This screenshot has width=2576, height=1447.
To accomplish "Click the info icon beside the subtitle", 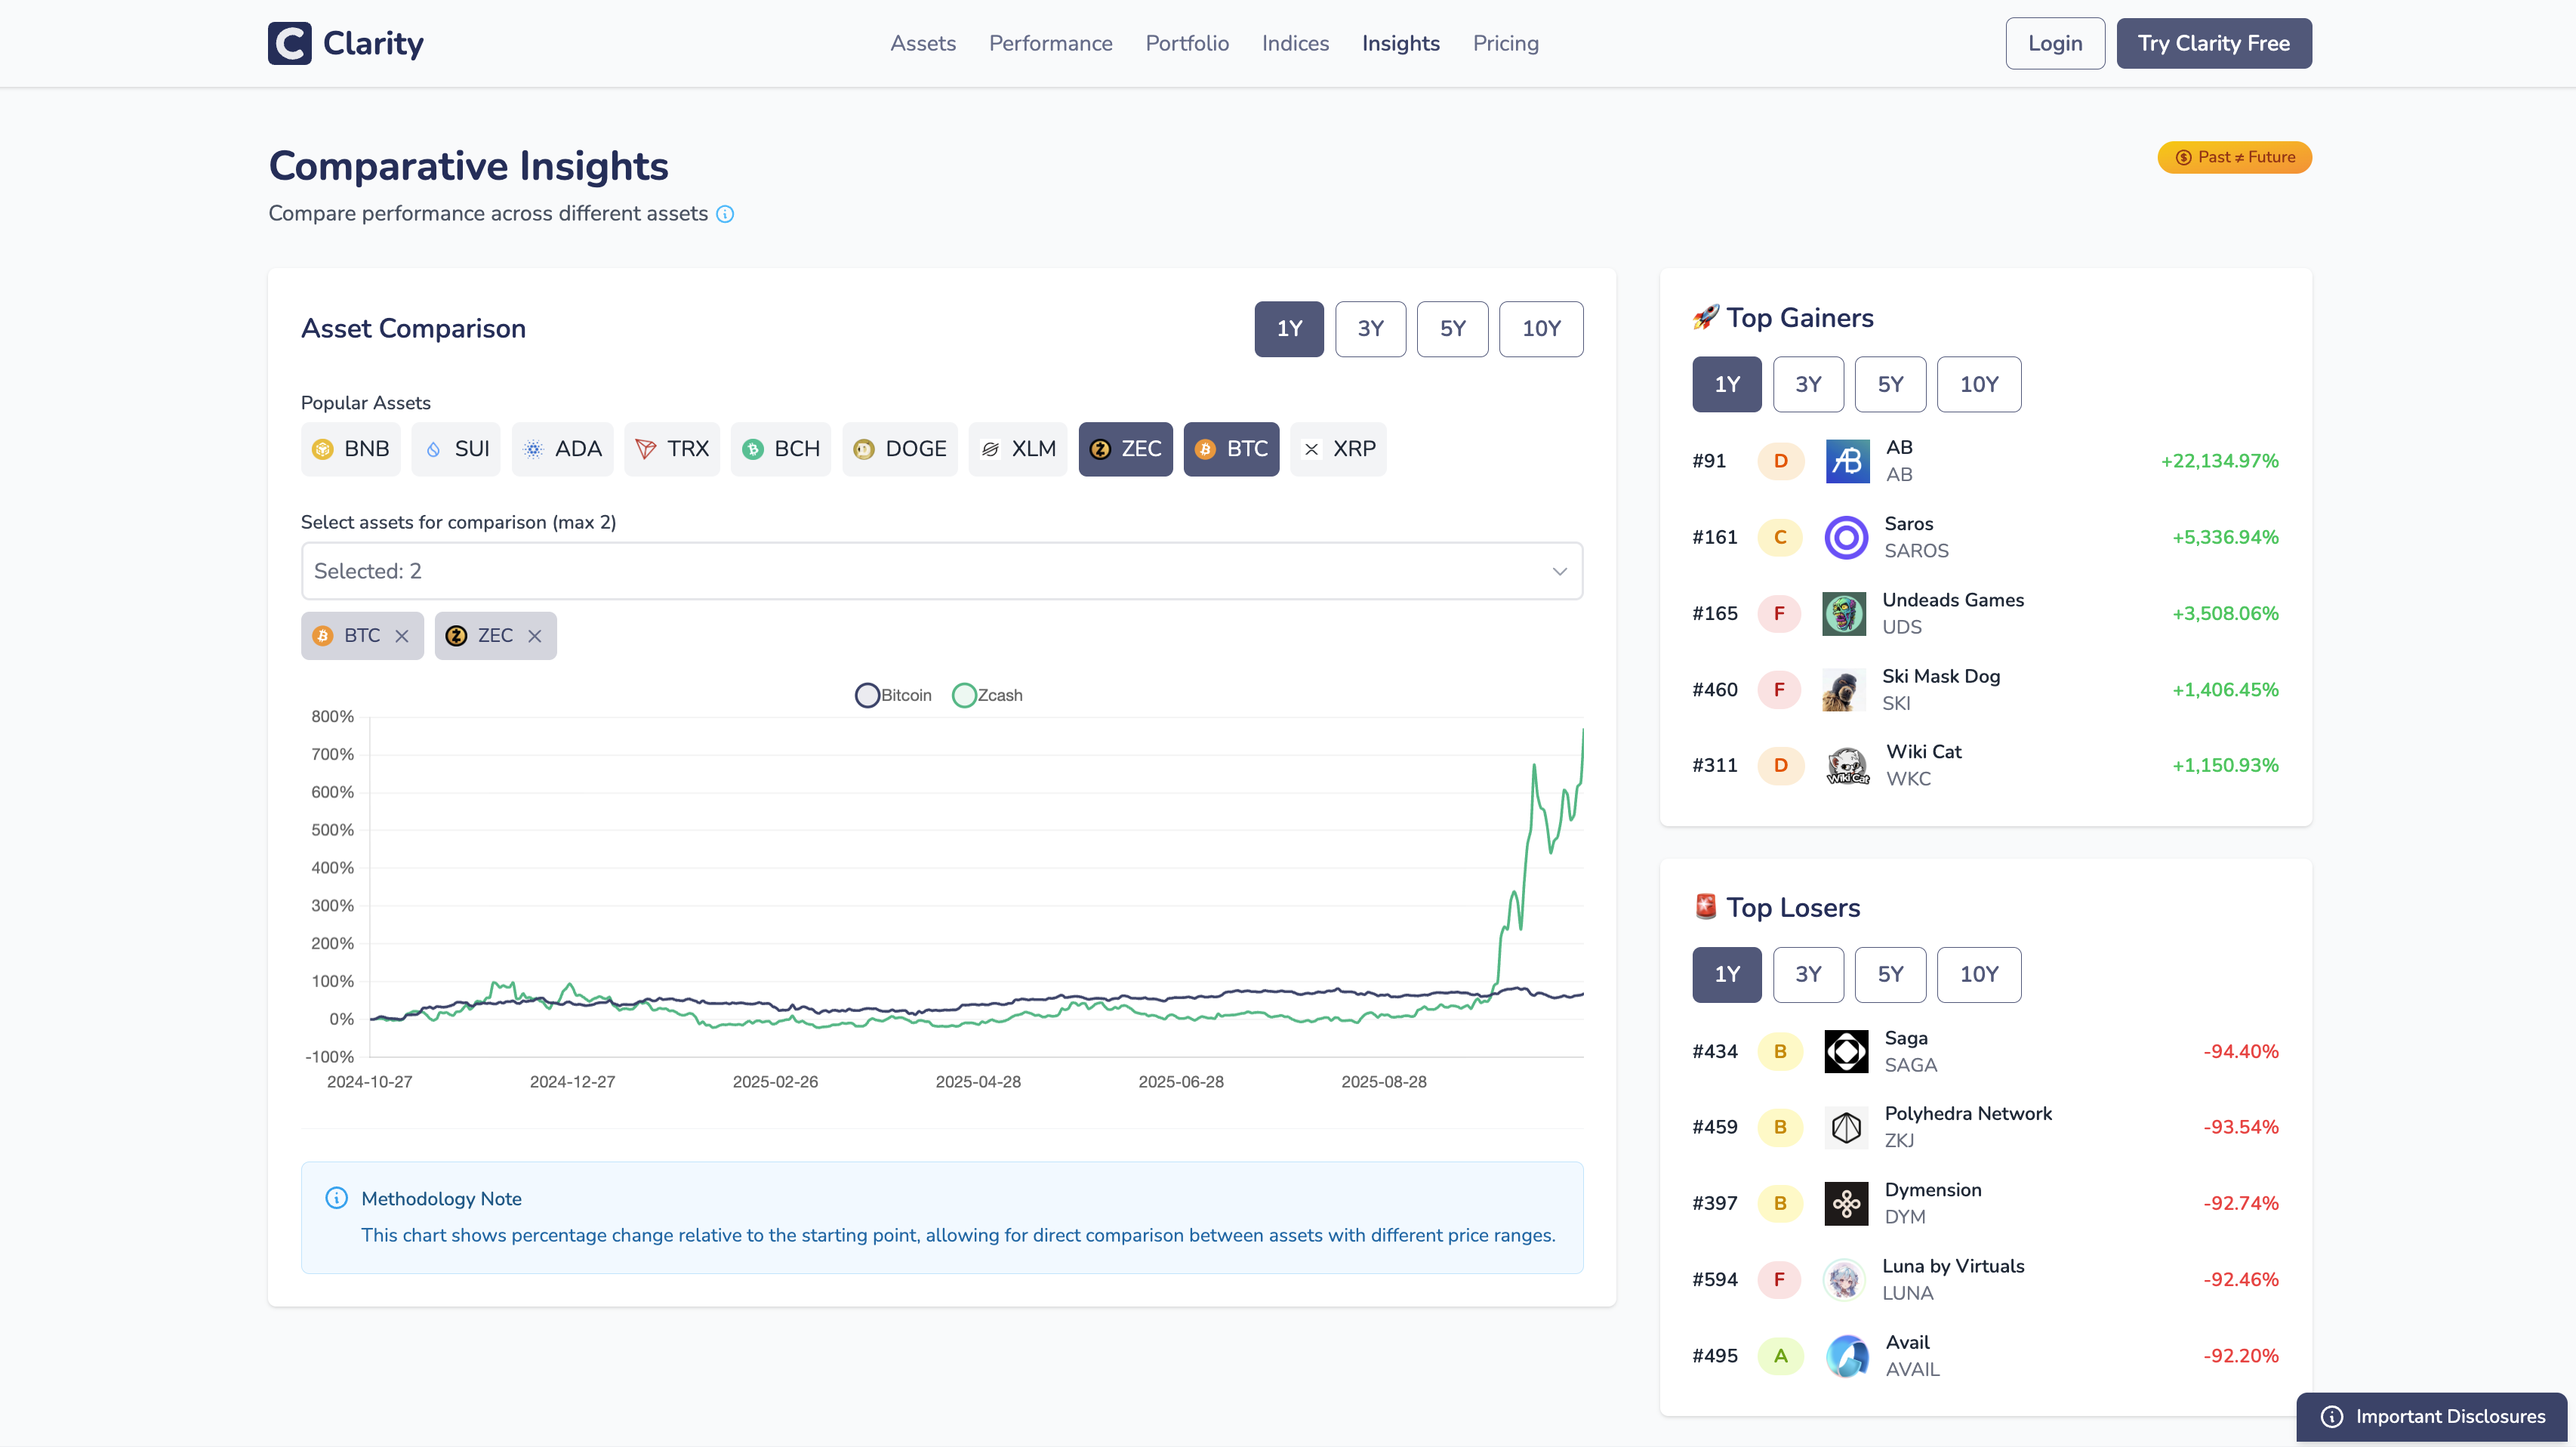I will 725,214.
